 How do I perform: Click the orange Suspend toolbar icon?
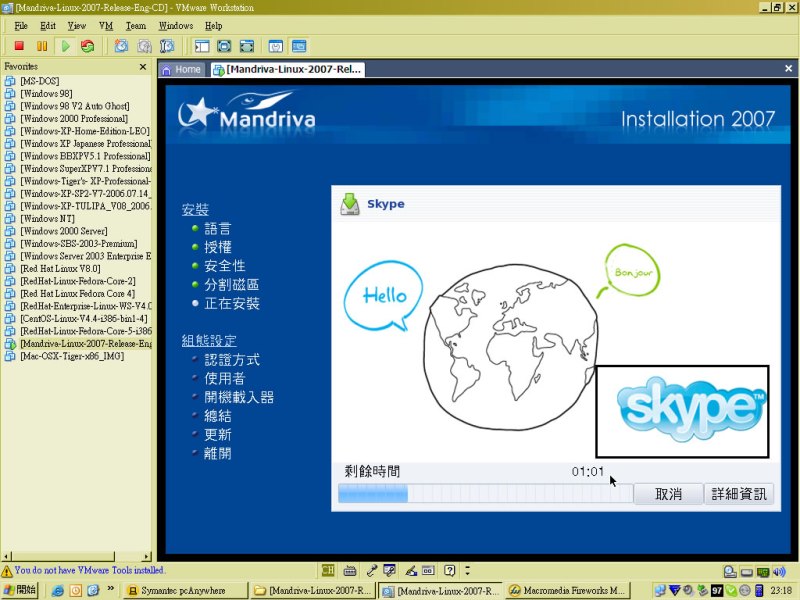click(42, 46)
